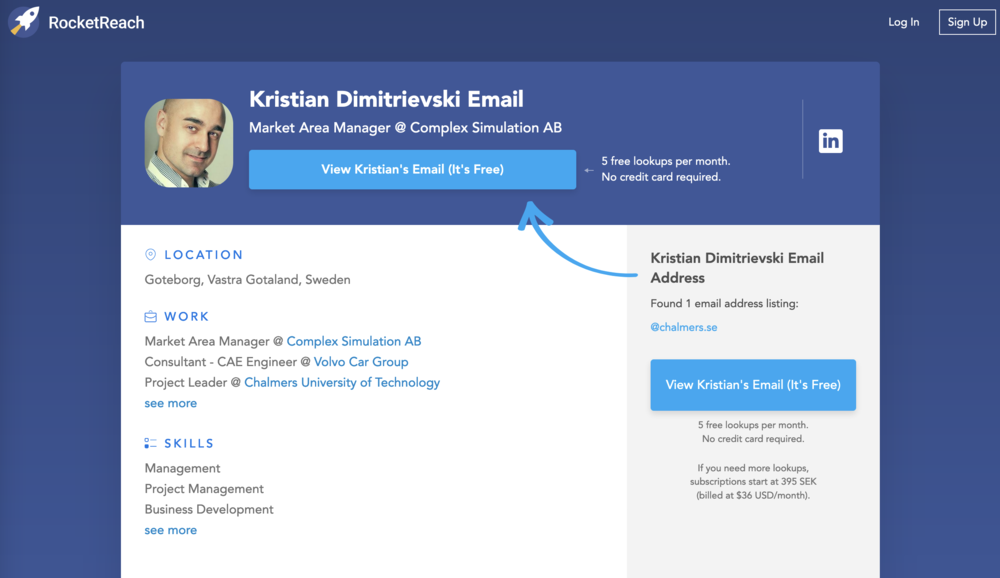Screen dimensions: 1000x578
Task: Open the LinkedIn profile icon
Action: 830,141
